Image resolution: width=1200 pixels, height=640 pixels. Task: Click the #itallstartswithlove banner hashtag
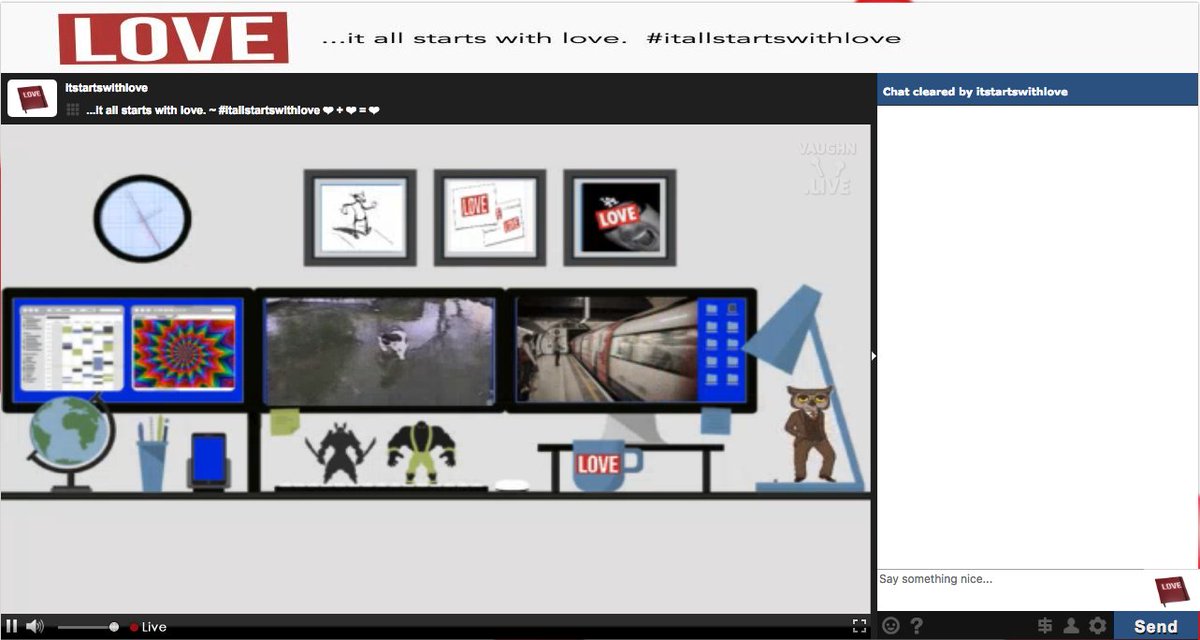[x=773, y=39]
